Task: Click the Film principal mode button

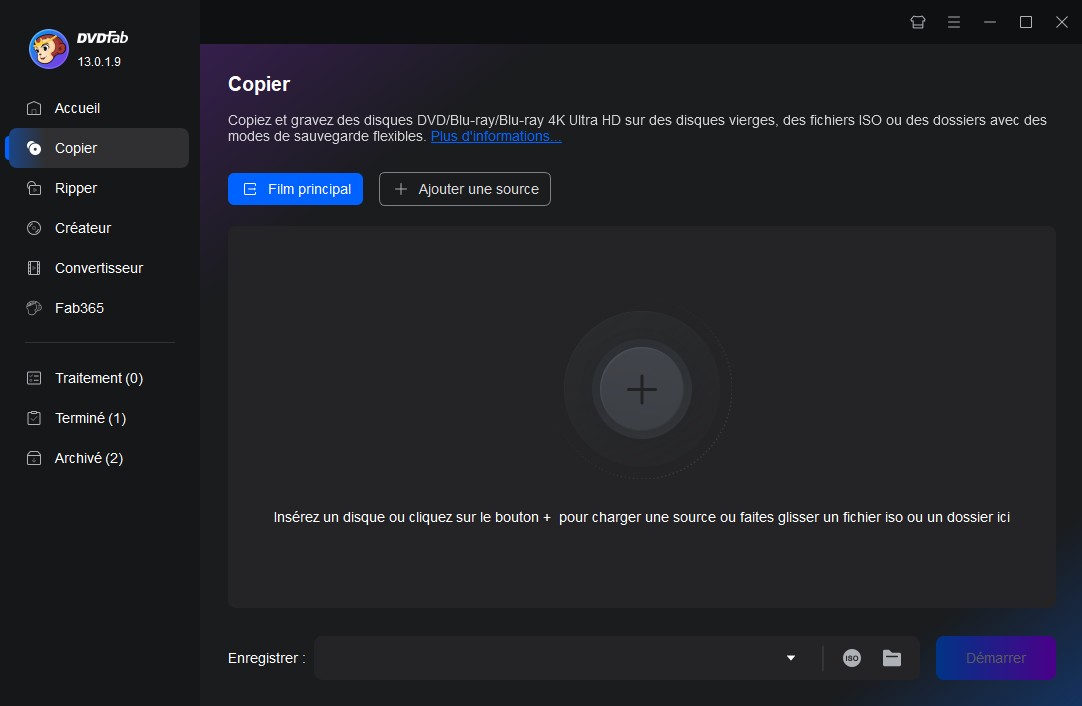Action: (x=295, y=189)
